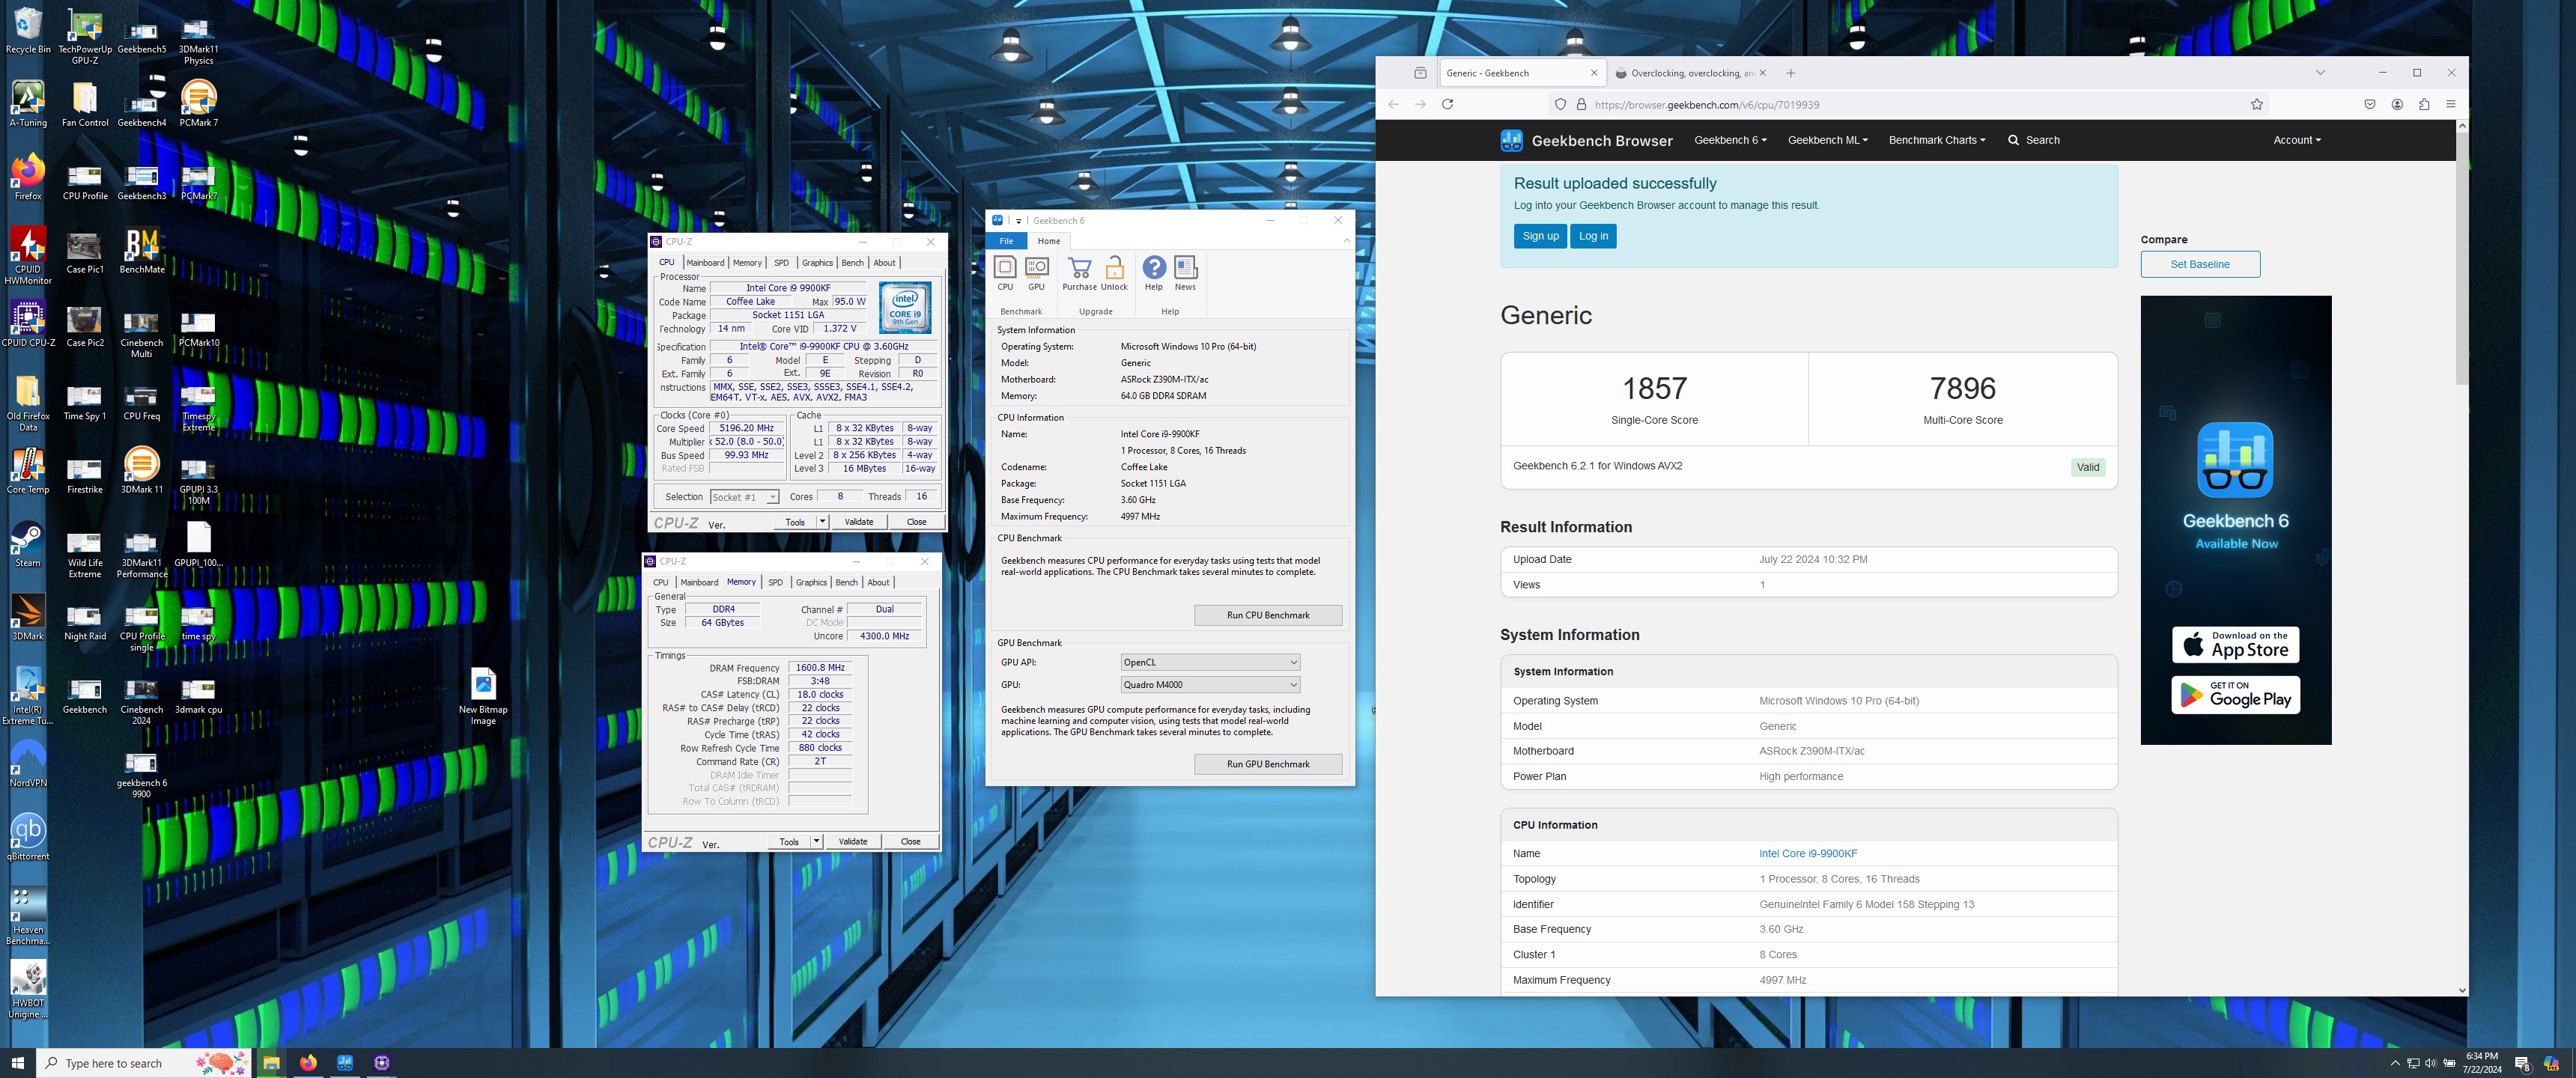Click the CPU benchmark icon in Geekbench 6 ribbon
This screenshot has height=1078, width=2576.
1005,268
